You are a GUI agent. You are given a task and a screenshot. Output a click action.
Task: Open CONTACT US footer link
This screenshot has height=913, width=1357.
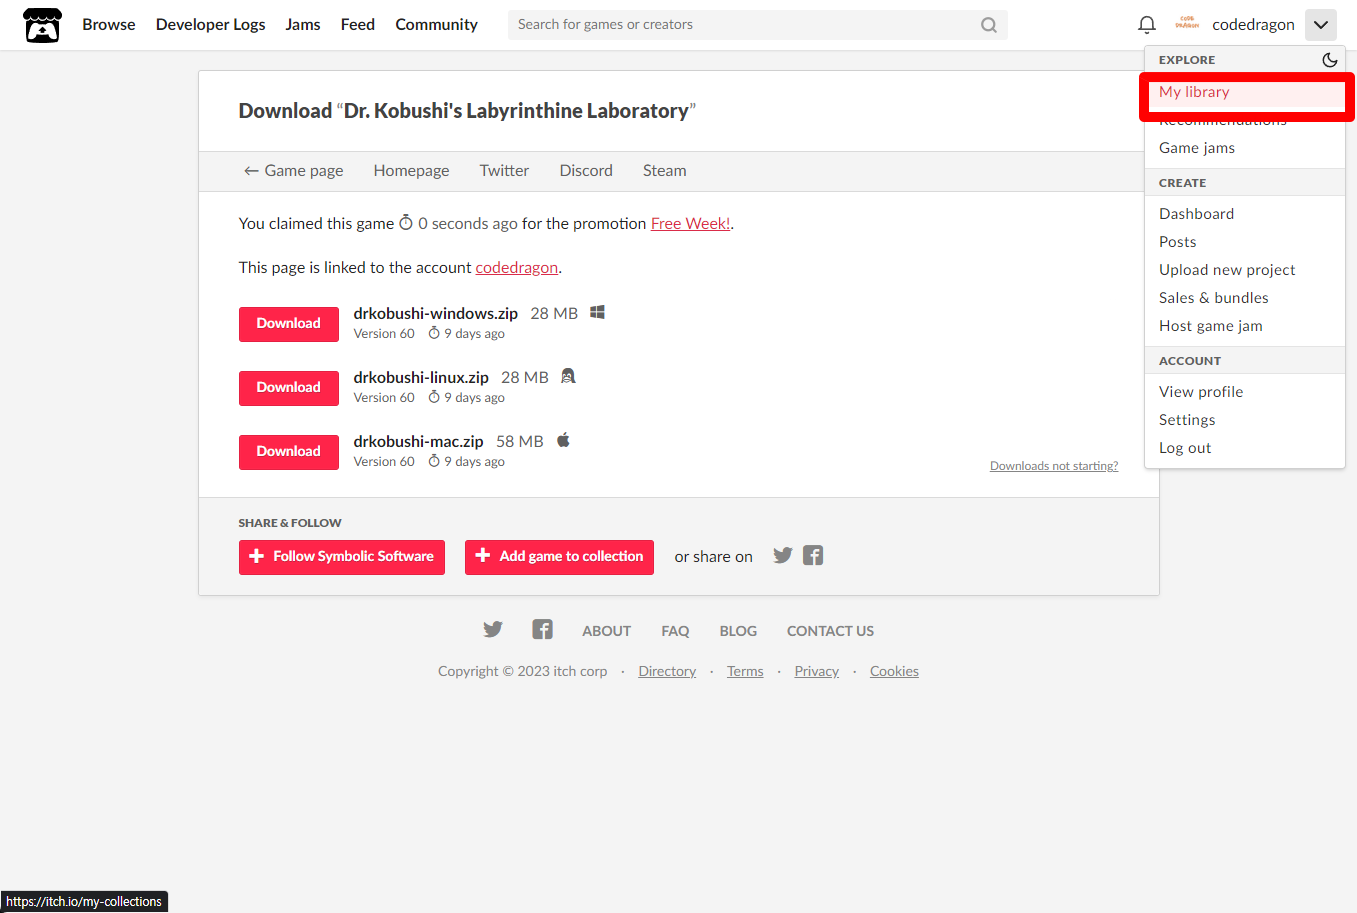click(830, 631)
